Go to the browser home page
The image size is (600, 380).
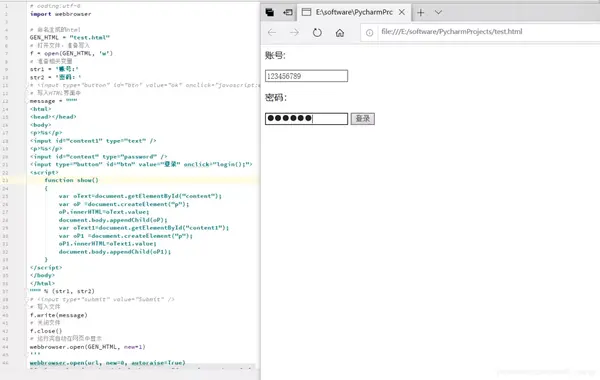pyautogui.click(x=340, y=33)
